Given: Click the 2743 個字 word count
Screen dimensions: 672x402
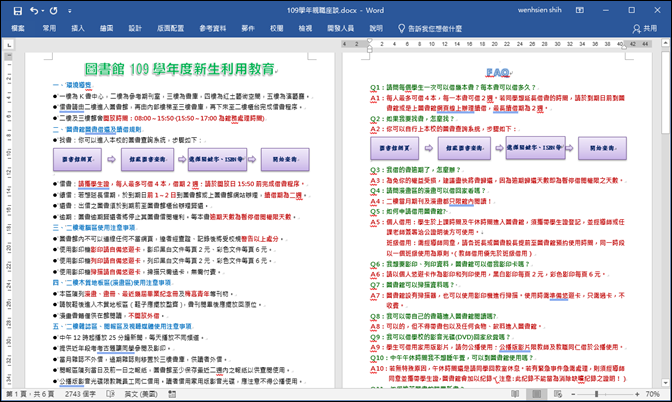Looking at the screenshot, I should click(x=80, y=394).
